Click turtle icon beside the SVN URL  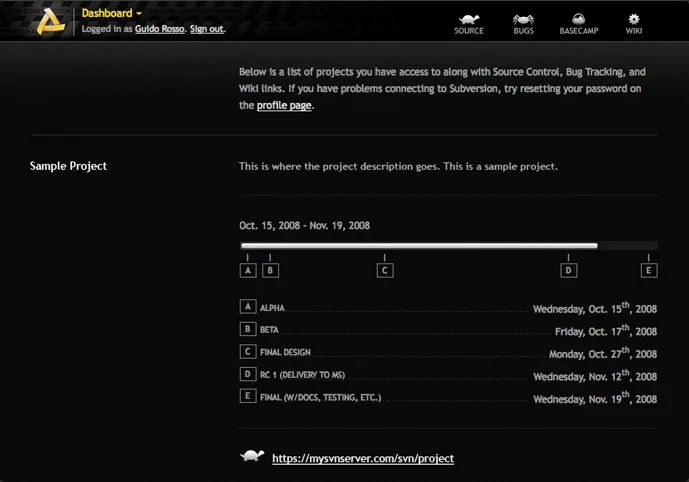[x=252, y=456]
